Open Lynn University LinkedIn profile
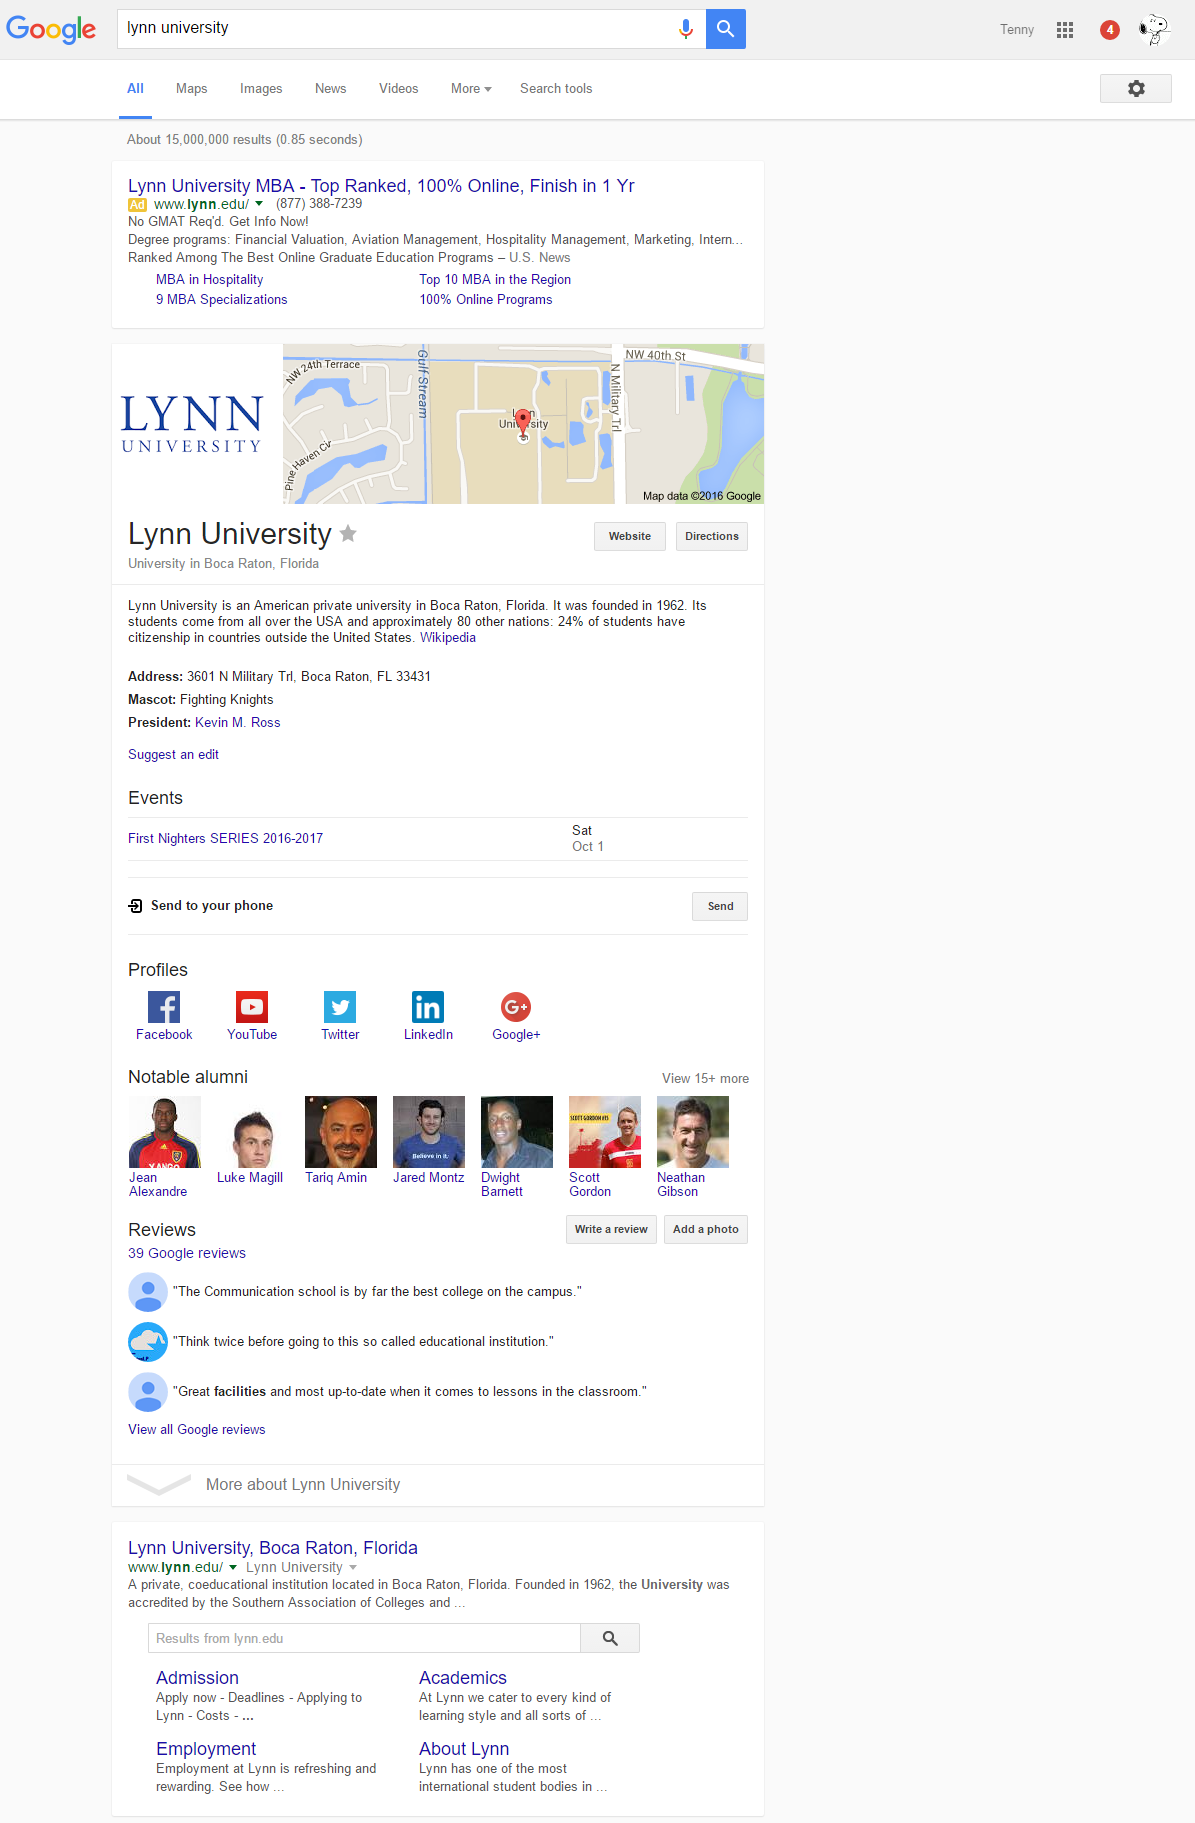 coord(428,1007)
